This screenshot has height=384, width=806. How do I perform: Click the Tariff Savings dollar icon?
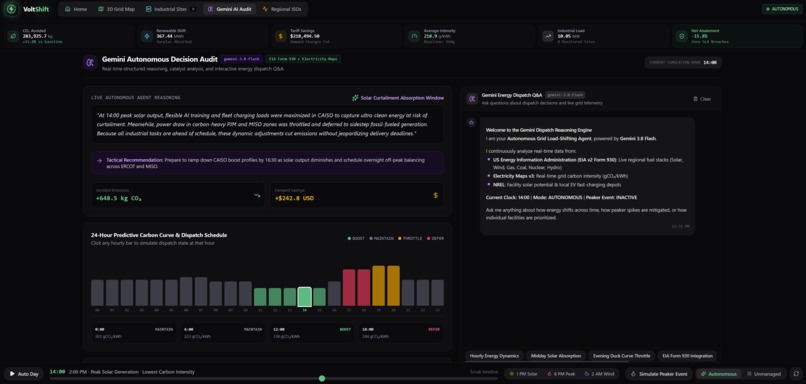click(x=280, y=36)
